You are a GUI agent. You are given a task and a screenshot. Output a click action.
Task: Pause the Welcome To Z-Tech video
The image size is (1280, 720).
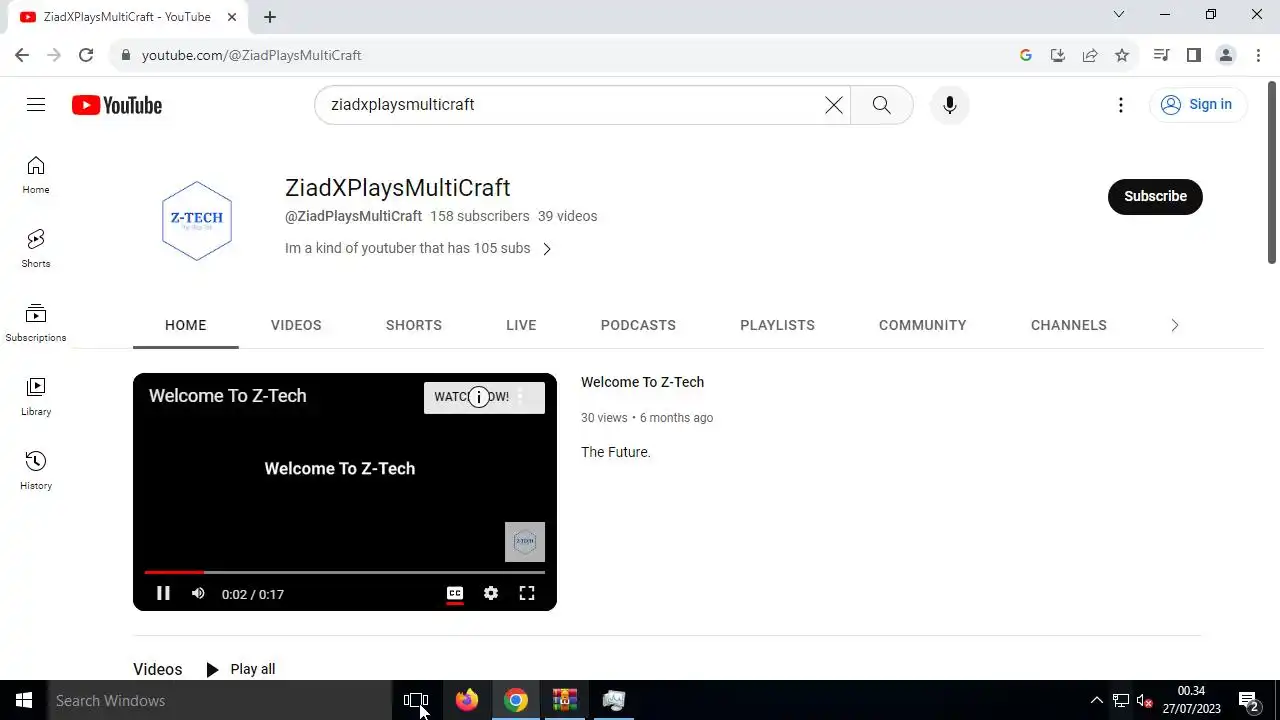(x=163, y=593)
